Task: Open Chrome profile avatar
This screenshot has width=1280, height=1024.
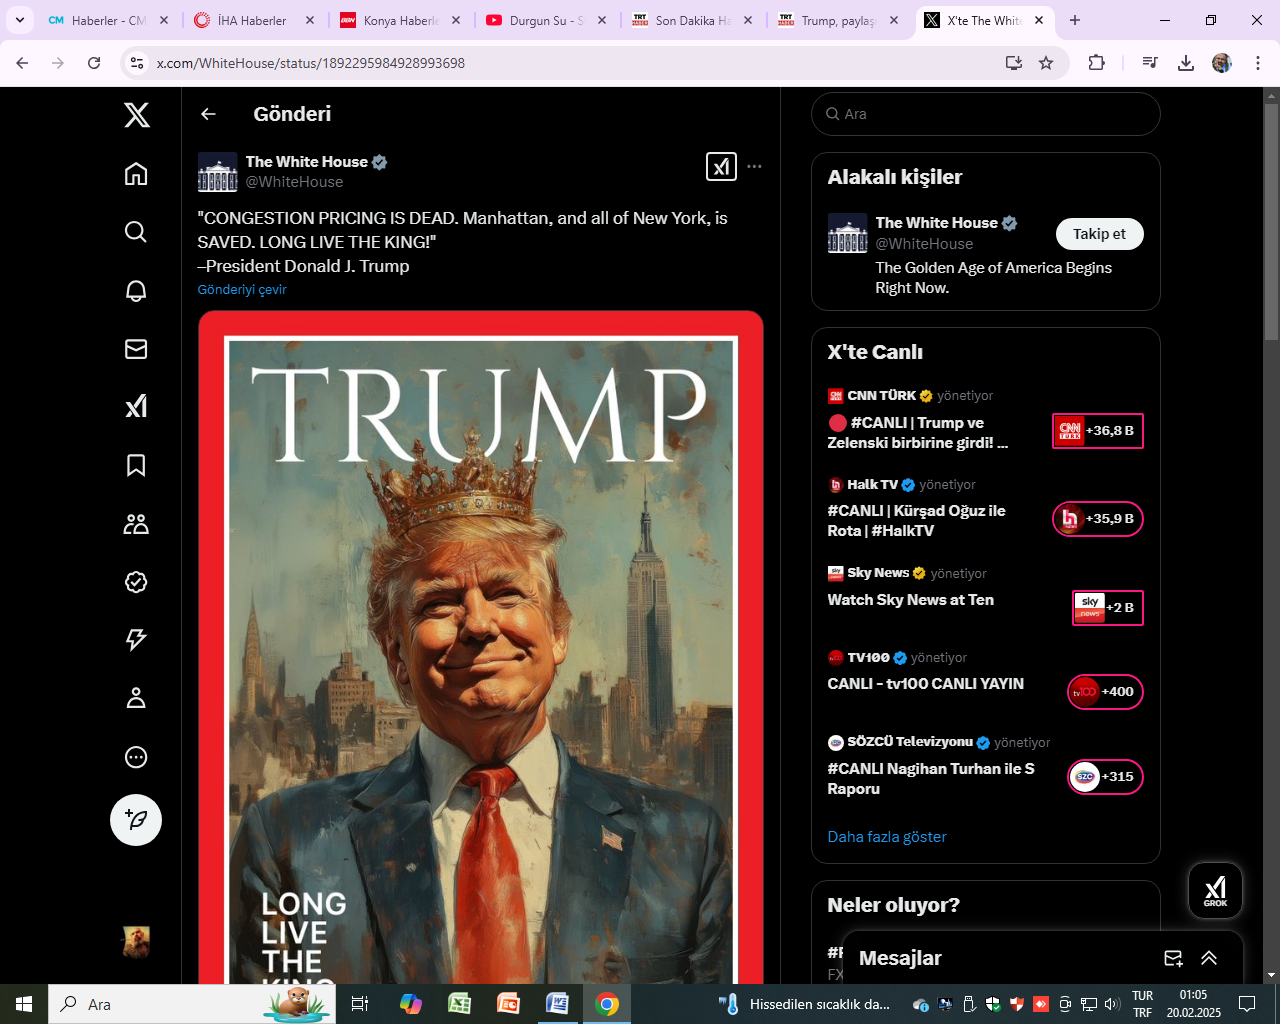Action: pyautogui.click(x=1222, y=63)
